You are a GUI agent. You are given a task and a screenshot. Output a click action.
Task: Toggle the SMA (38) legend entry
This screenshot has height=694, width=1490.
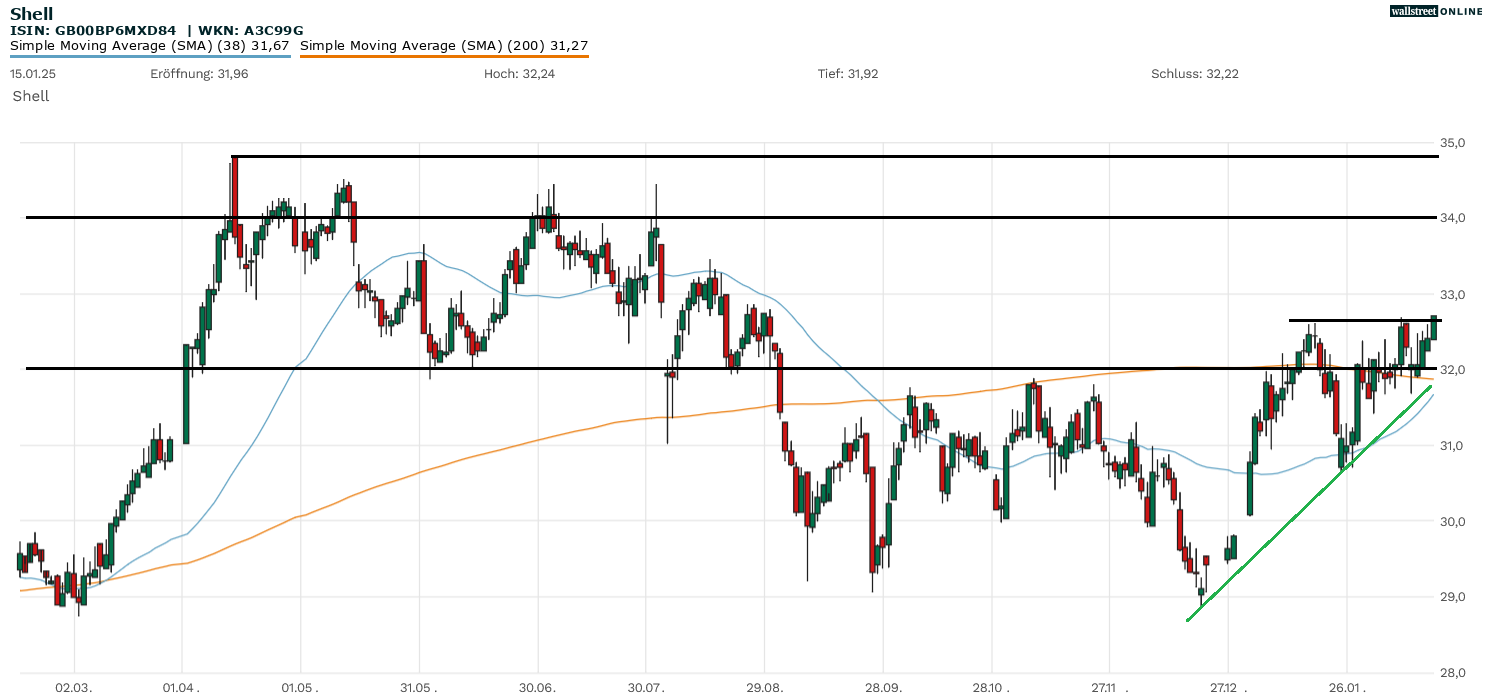pyautogui.click(x=150, y=45)
